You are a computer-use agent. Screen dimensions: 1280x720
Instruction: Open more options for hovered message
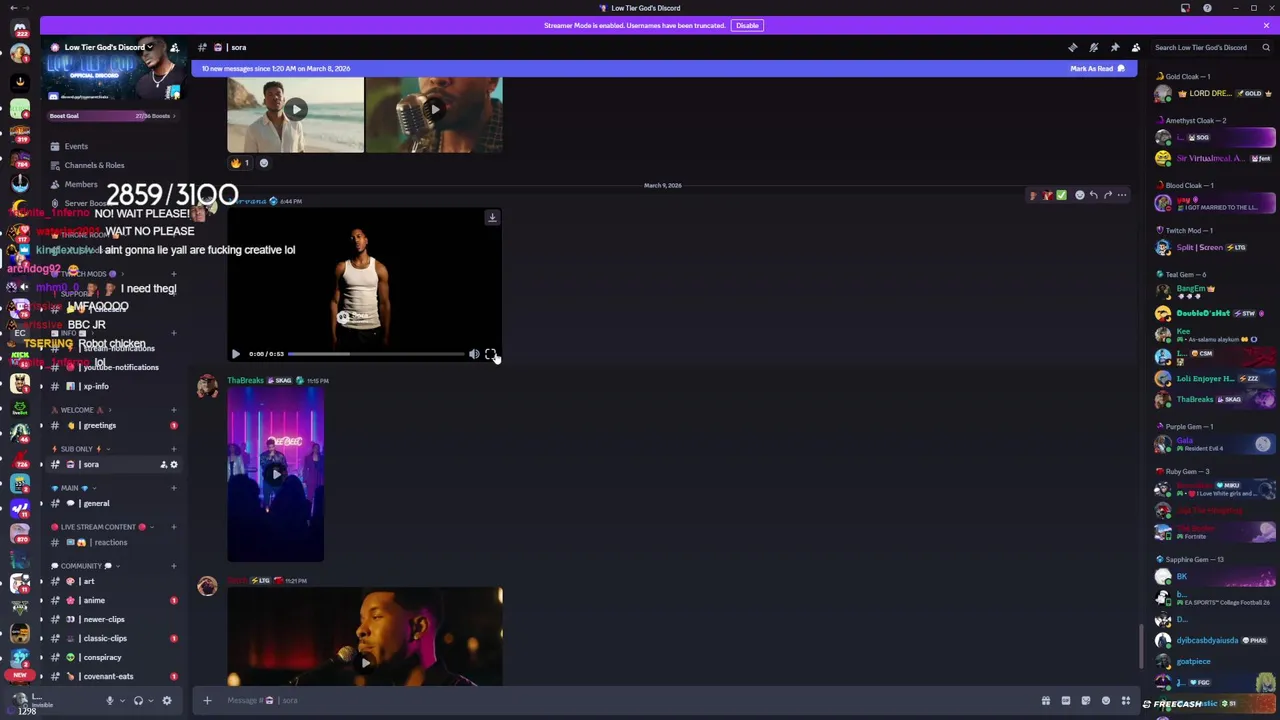point(1122,195)
